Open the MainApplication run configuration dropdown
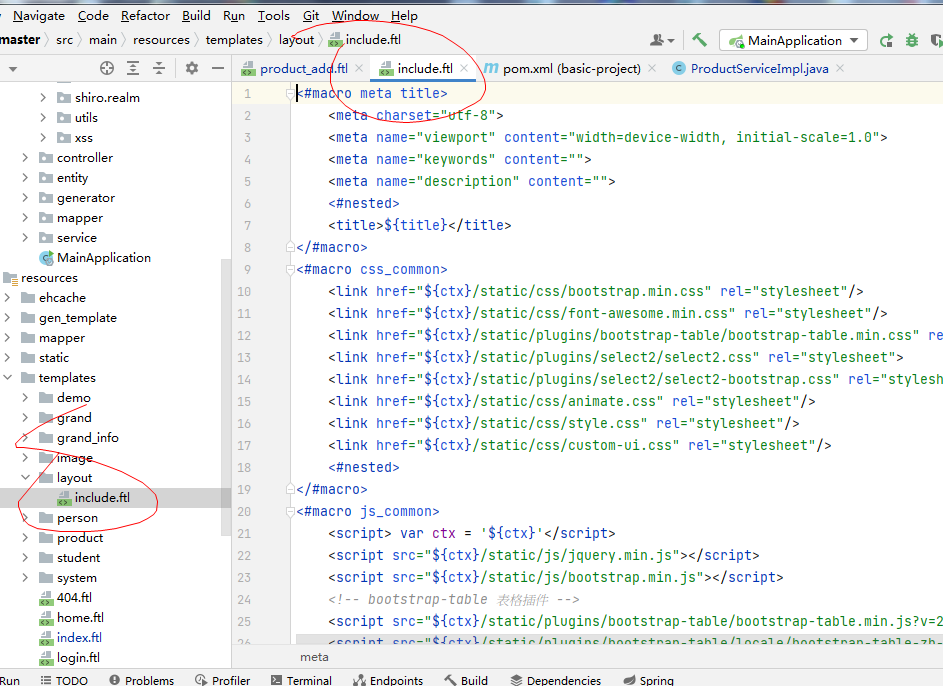 [x=793, y=40]
